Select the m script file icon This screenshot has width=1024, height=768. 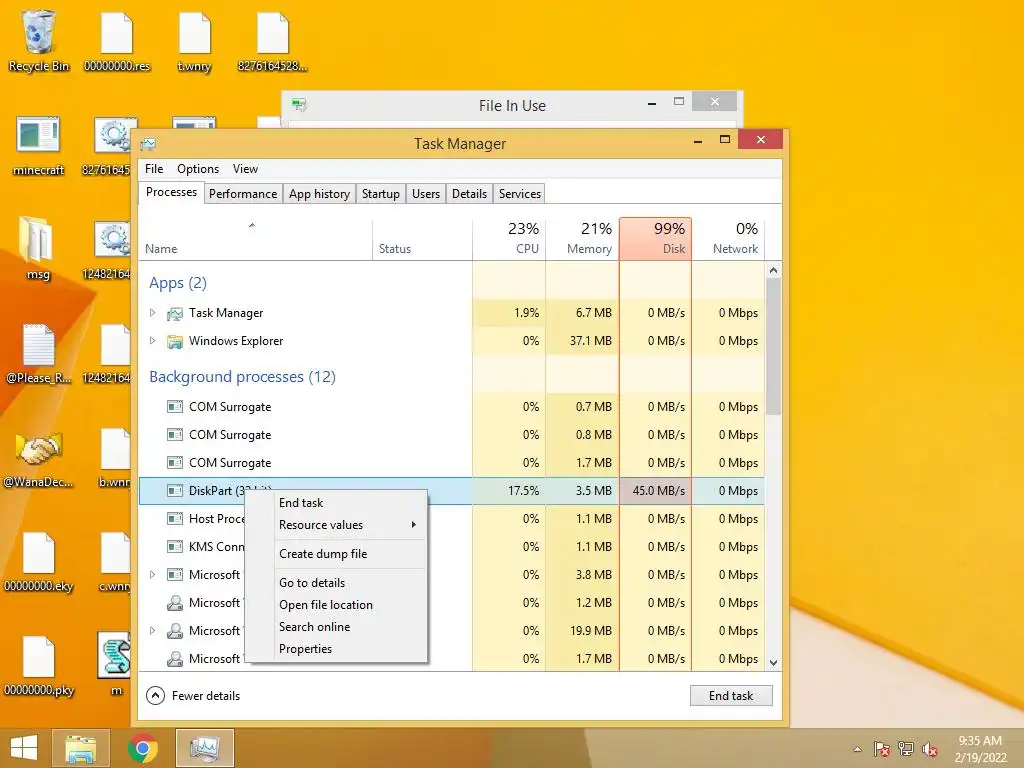pyautogui.click(x=115, y=664)
